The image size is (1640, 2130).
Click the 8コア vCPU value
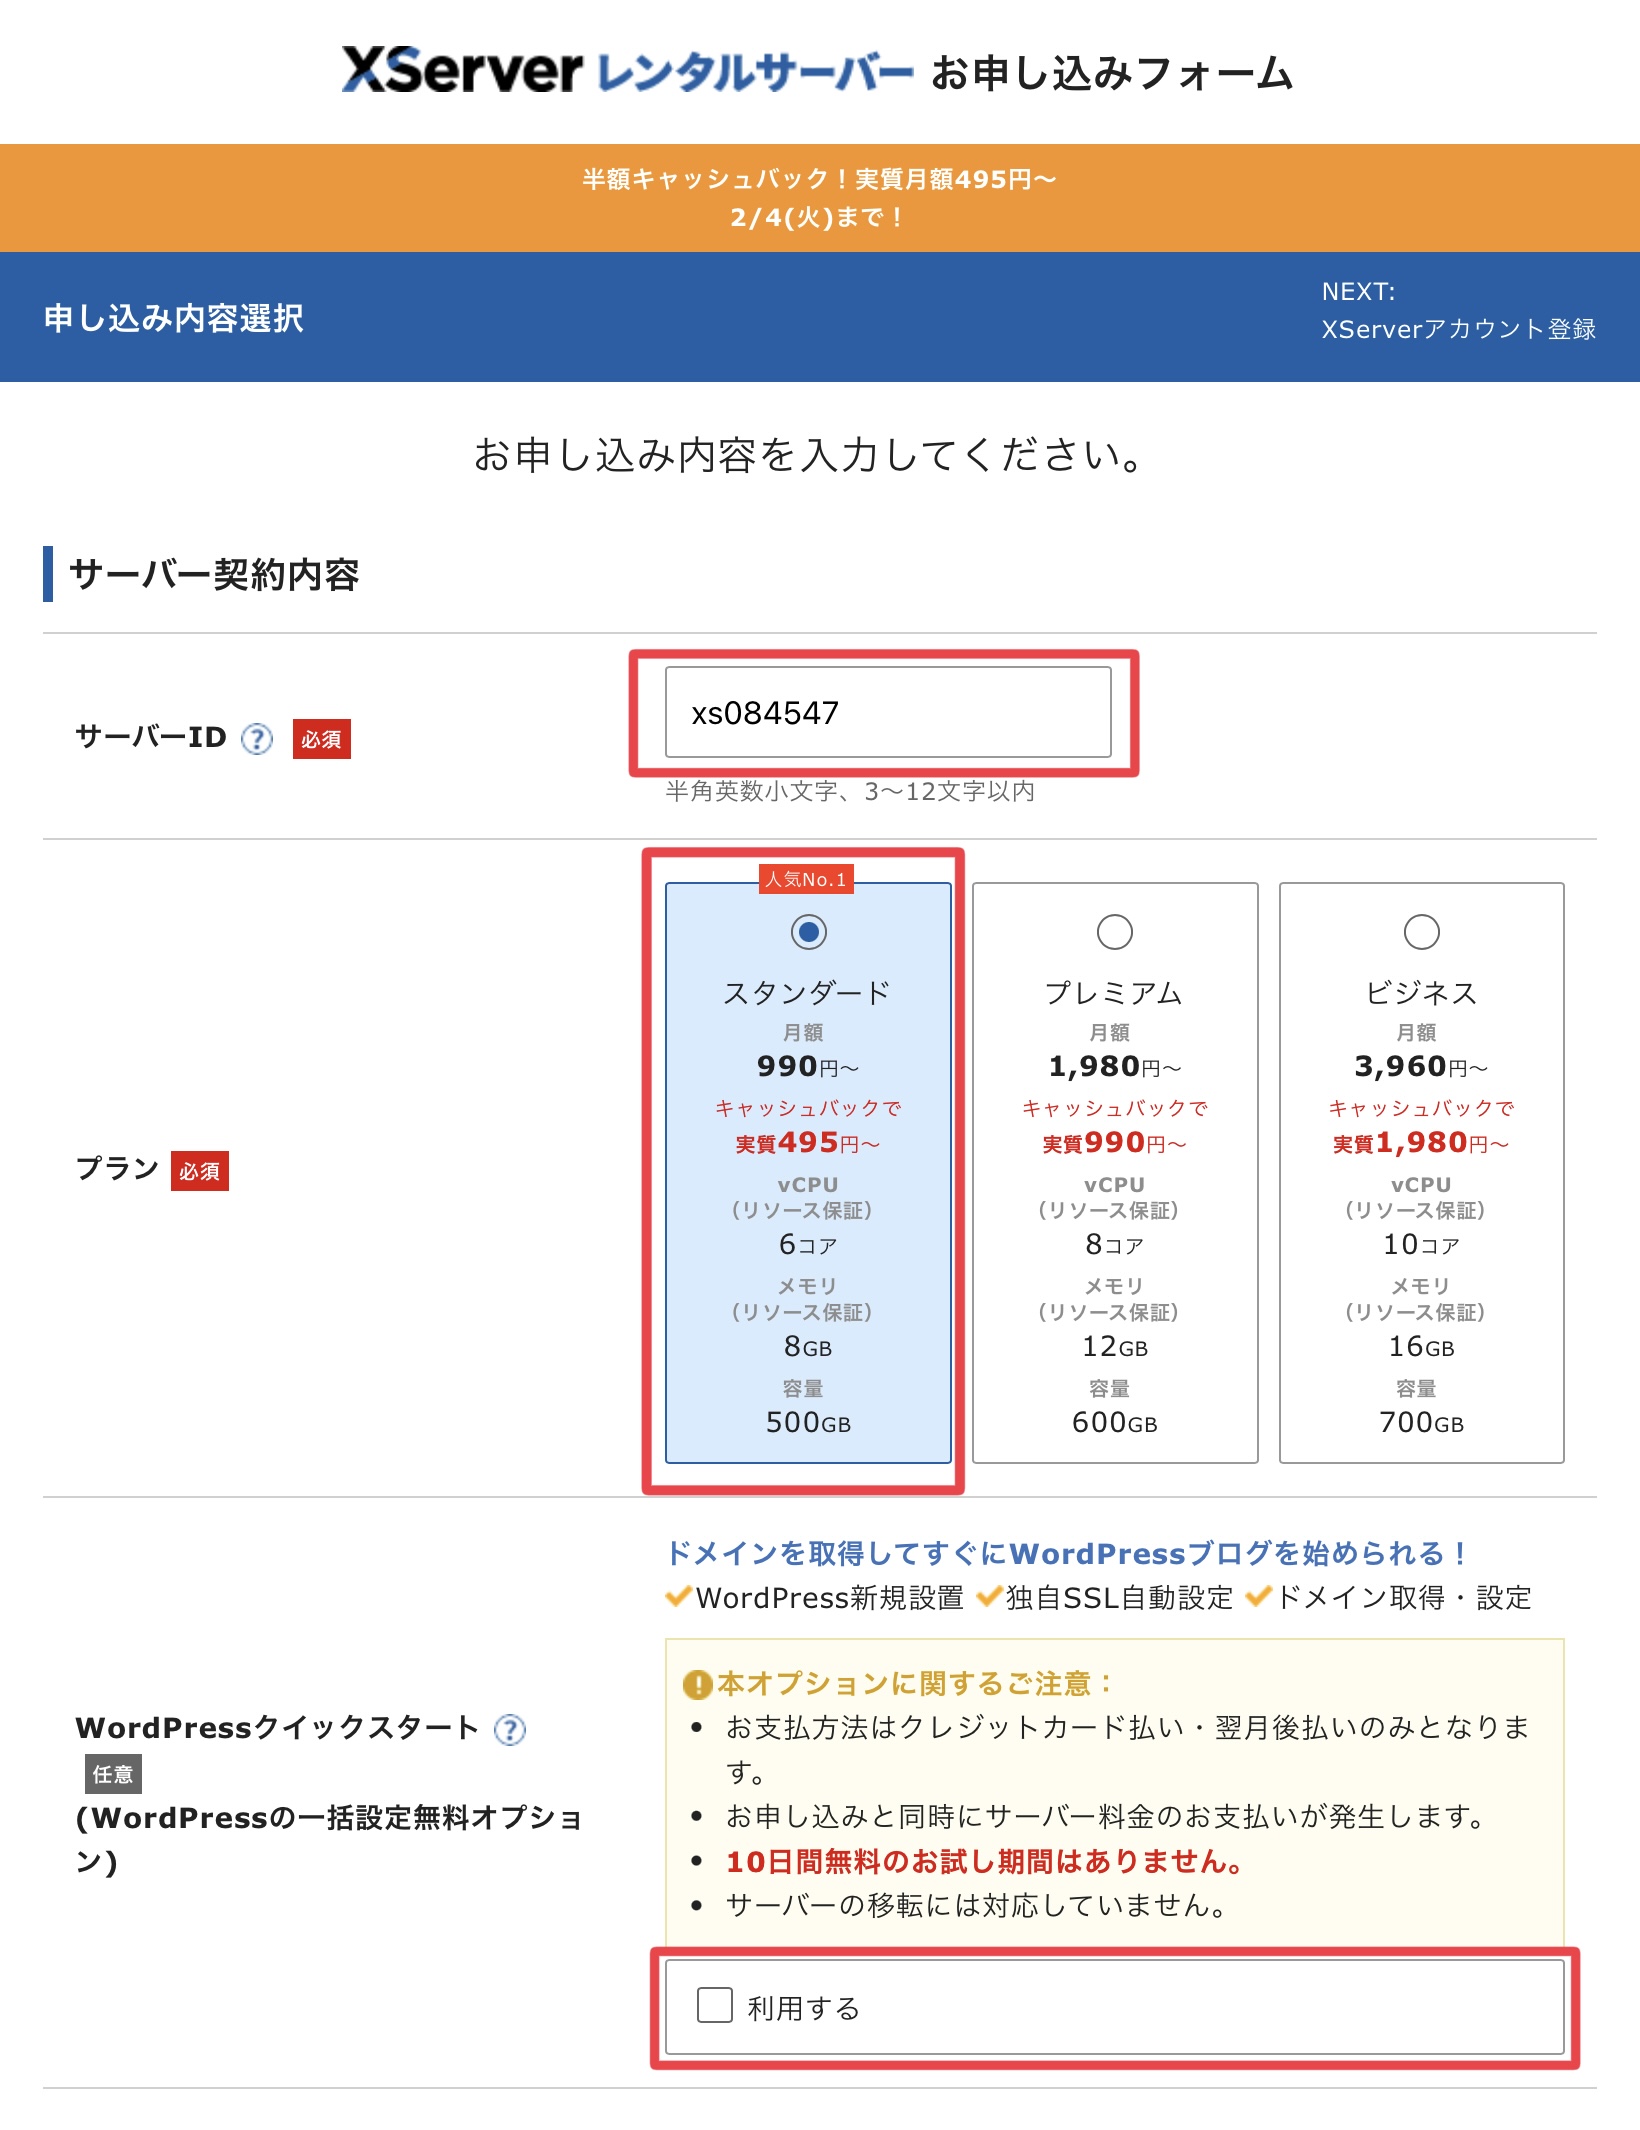(1114, 1244)
